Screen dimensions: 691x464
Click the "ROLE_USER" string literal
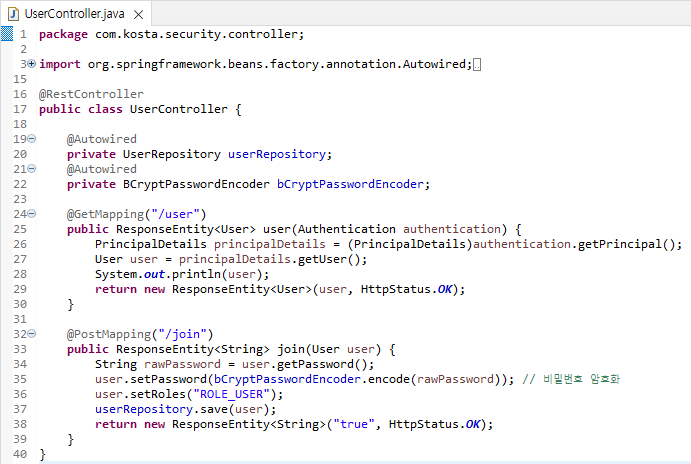click(x=232, y=394)
